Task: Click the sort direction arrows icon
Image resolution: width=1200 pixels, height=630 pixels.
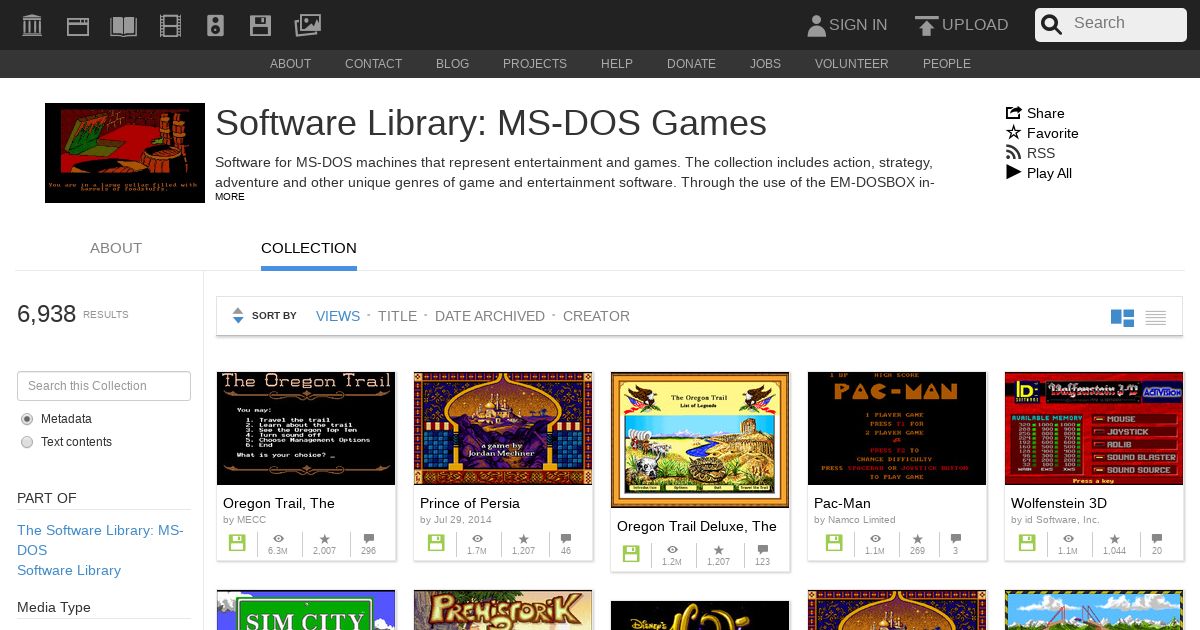Action: pyautogui.click(x=238, y=316)
